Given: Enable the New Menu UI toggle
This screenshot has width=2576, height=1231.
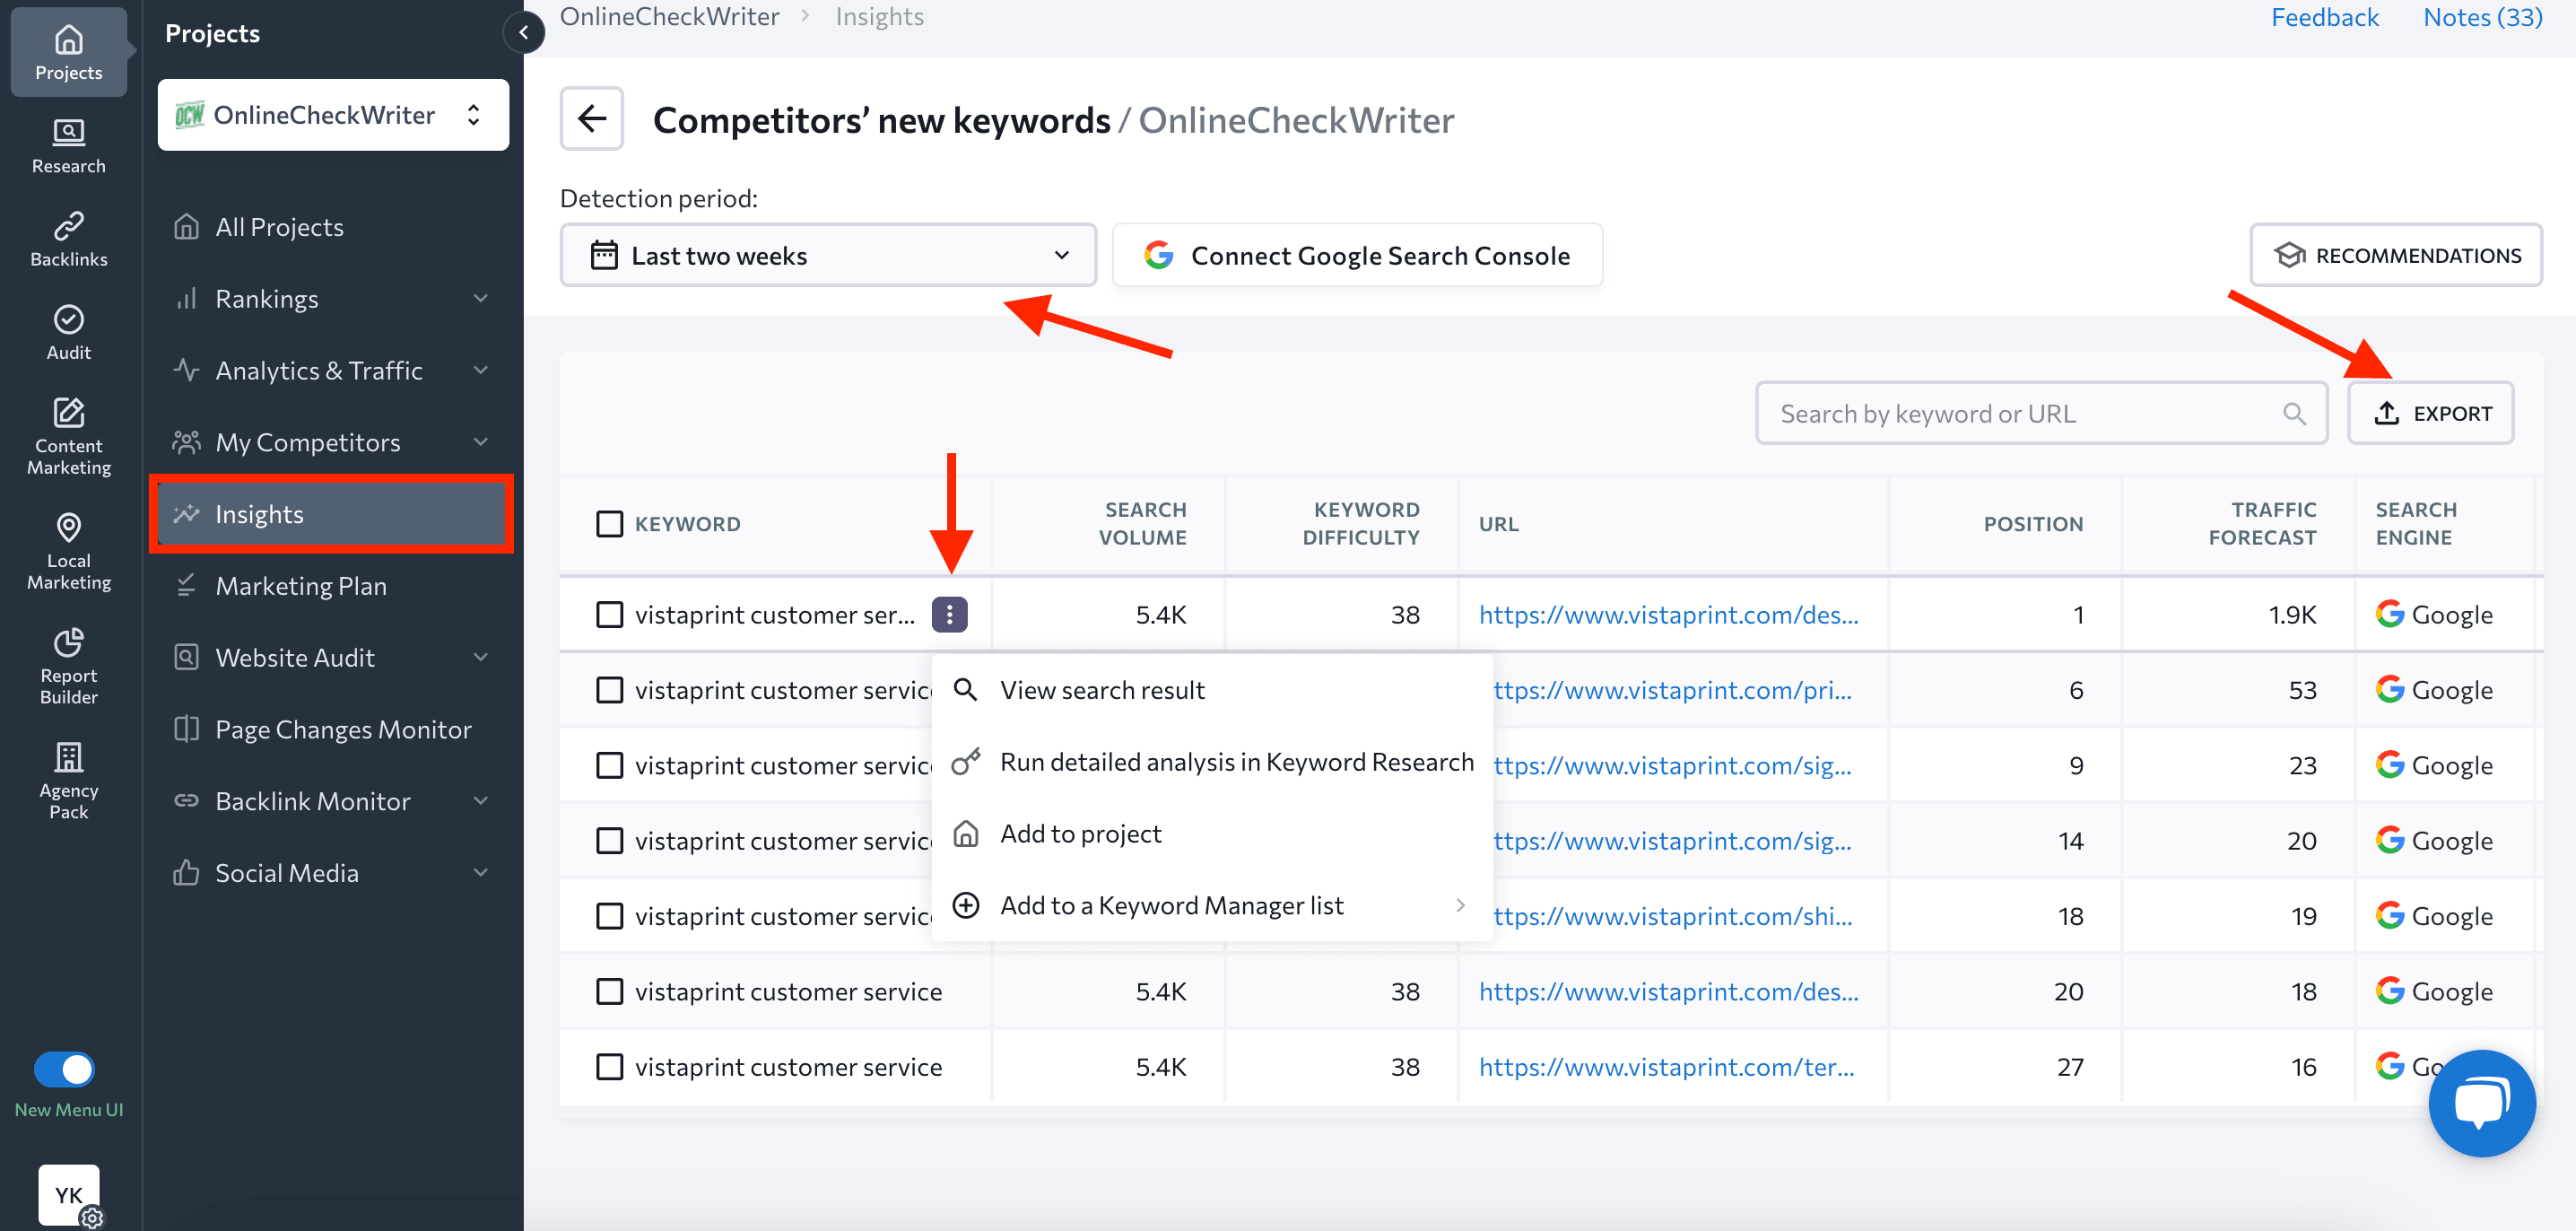Looking at the screenshot, I should 64,1068.
